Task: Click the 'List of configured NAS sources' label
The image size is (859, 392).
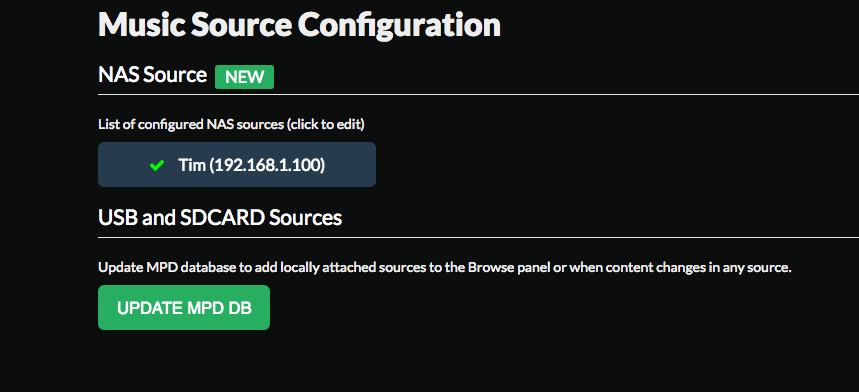Action: [x=191, y=124]
